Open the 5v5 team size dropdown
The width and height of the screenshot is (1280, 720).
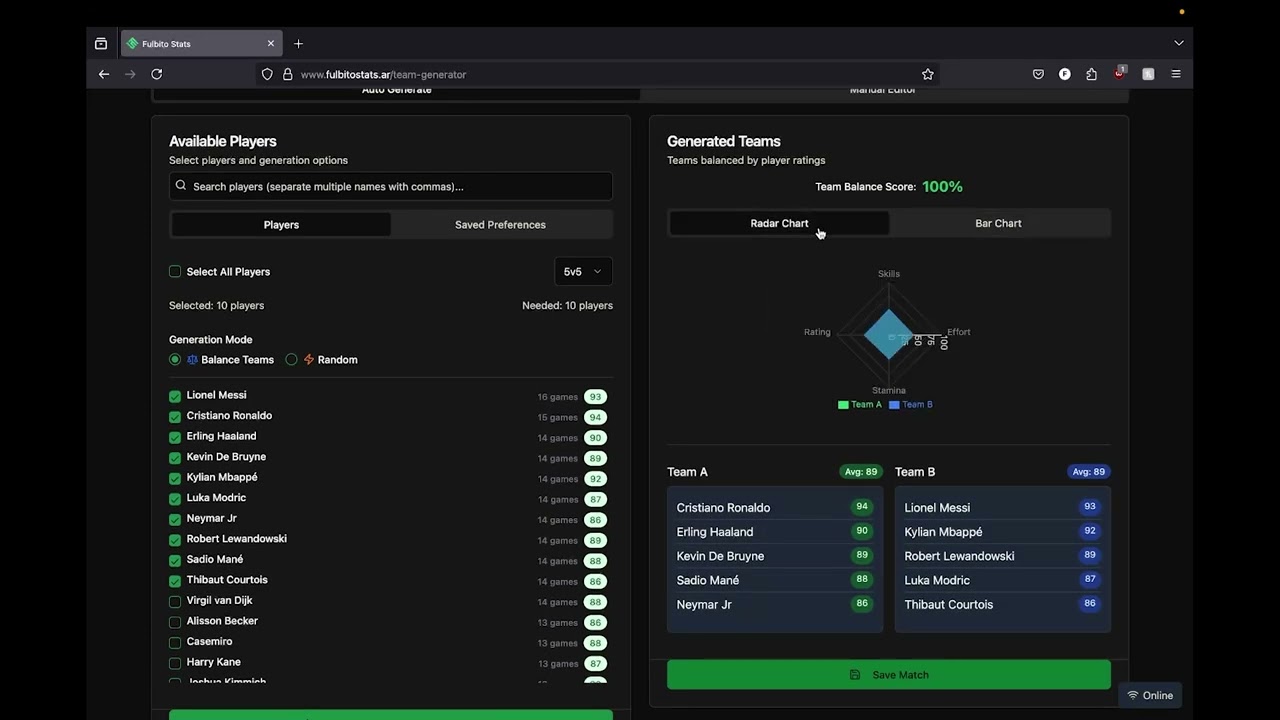(583, 271)
